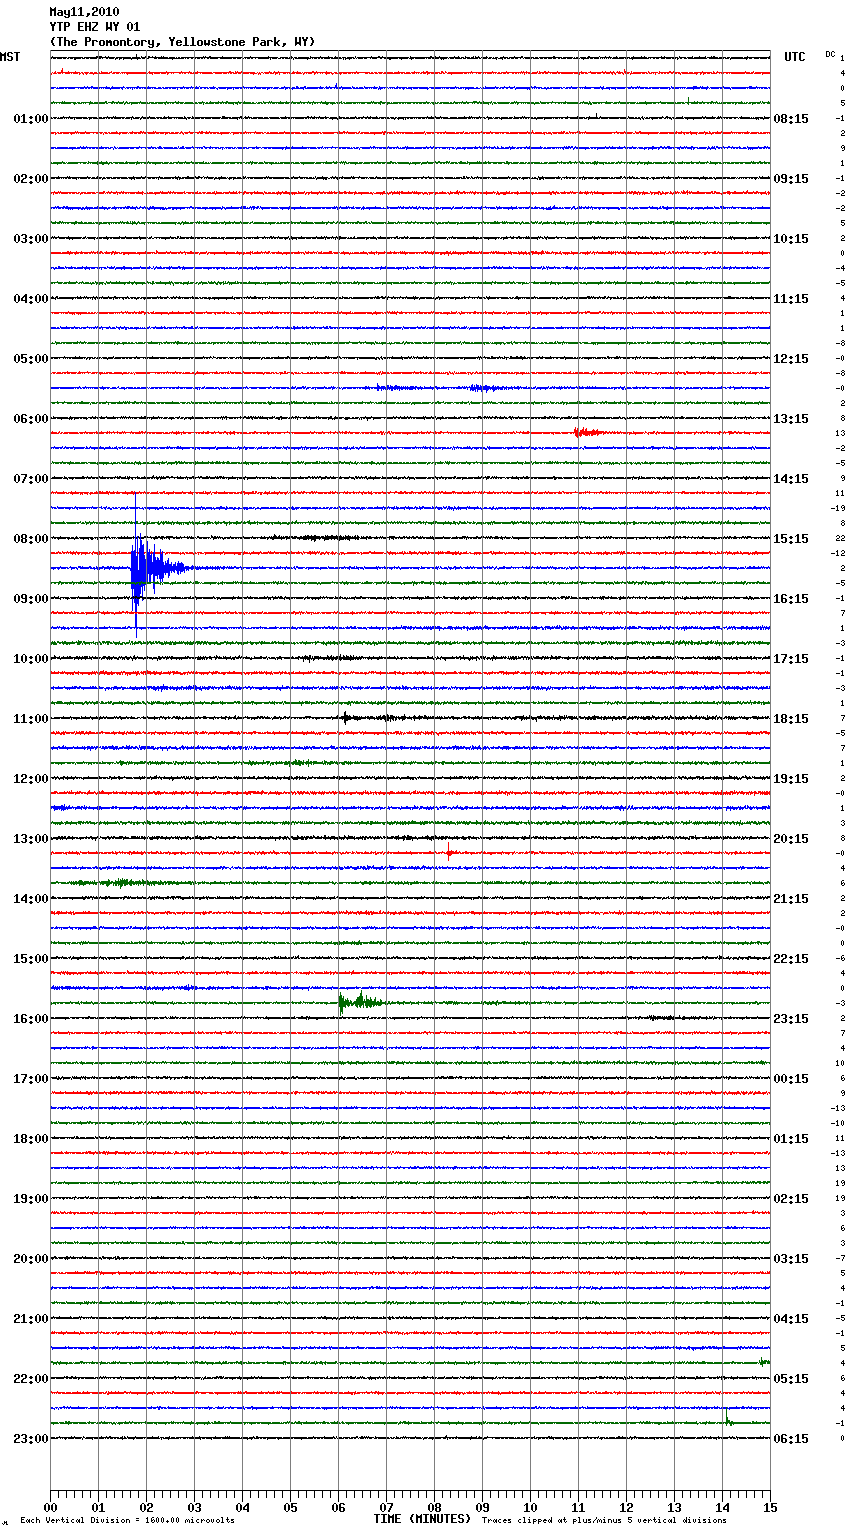
Task: Click the vertical division 1600.00 microvolts note
Action: pos(128,1521)
